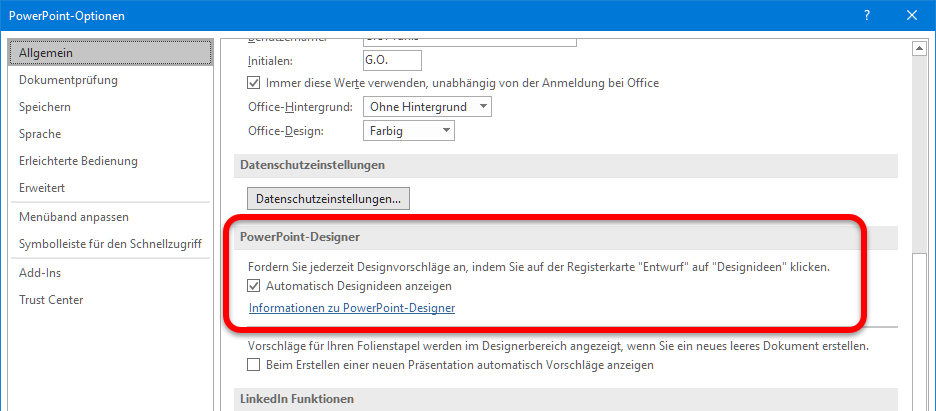Open the Speichern options
The image size is (936, 411).
pyautogui.click(x=45, y=107)
